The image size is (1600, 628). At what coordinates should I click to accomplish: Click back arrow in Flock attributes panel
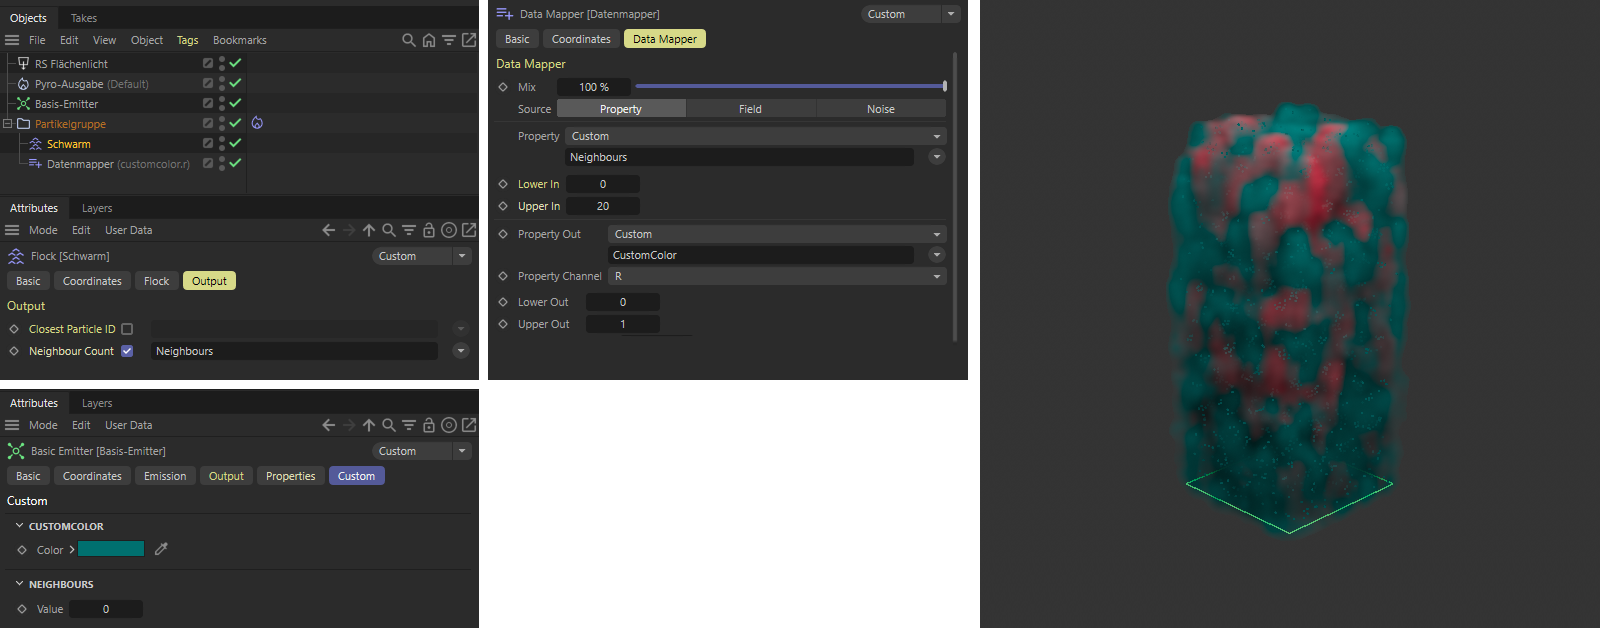click(x=328, y=230)
